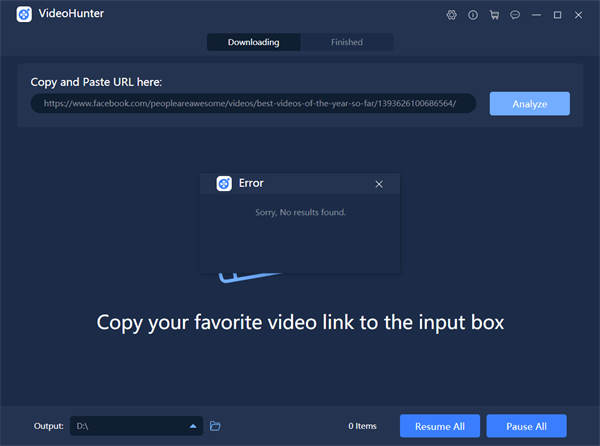Switch to the Downloading tab
This screenshot has width=600, height=446.
[254, 42]
